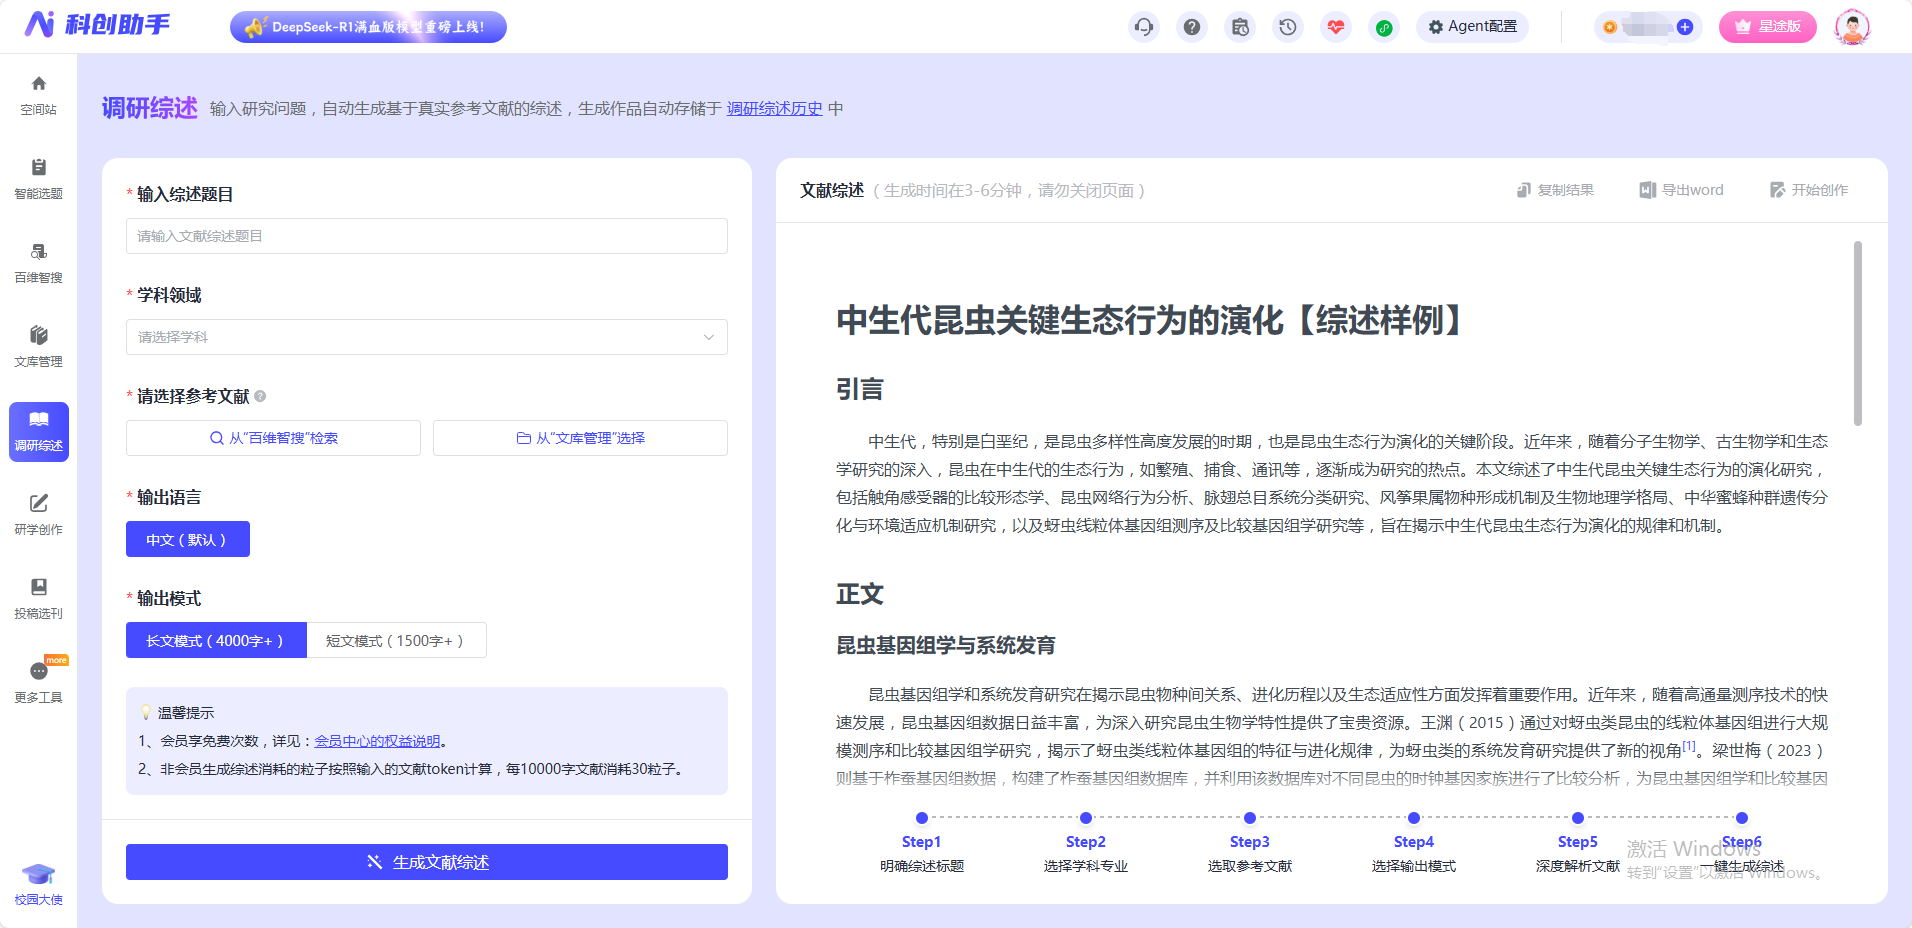Click the red heart icon in header
Image resolution: width=1912 pixels, height=928 pixels.
click(x=1336, y=27)
